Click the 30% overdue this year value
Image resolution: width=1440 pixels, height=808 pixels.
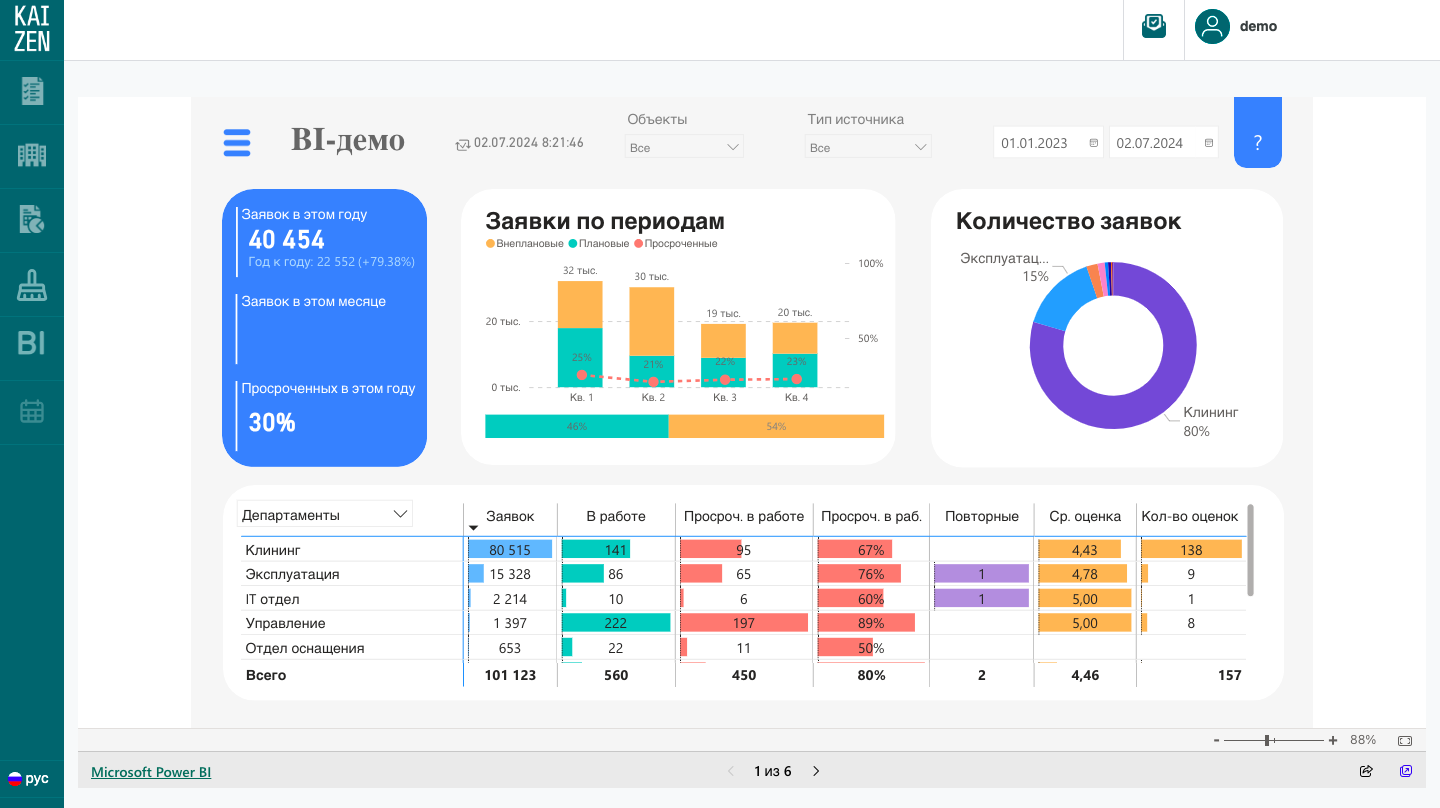[272, 423]
